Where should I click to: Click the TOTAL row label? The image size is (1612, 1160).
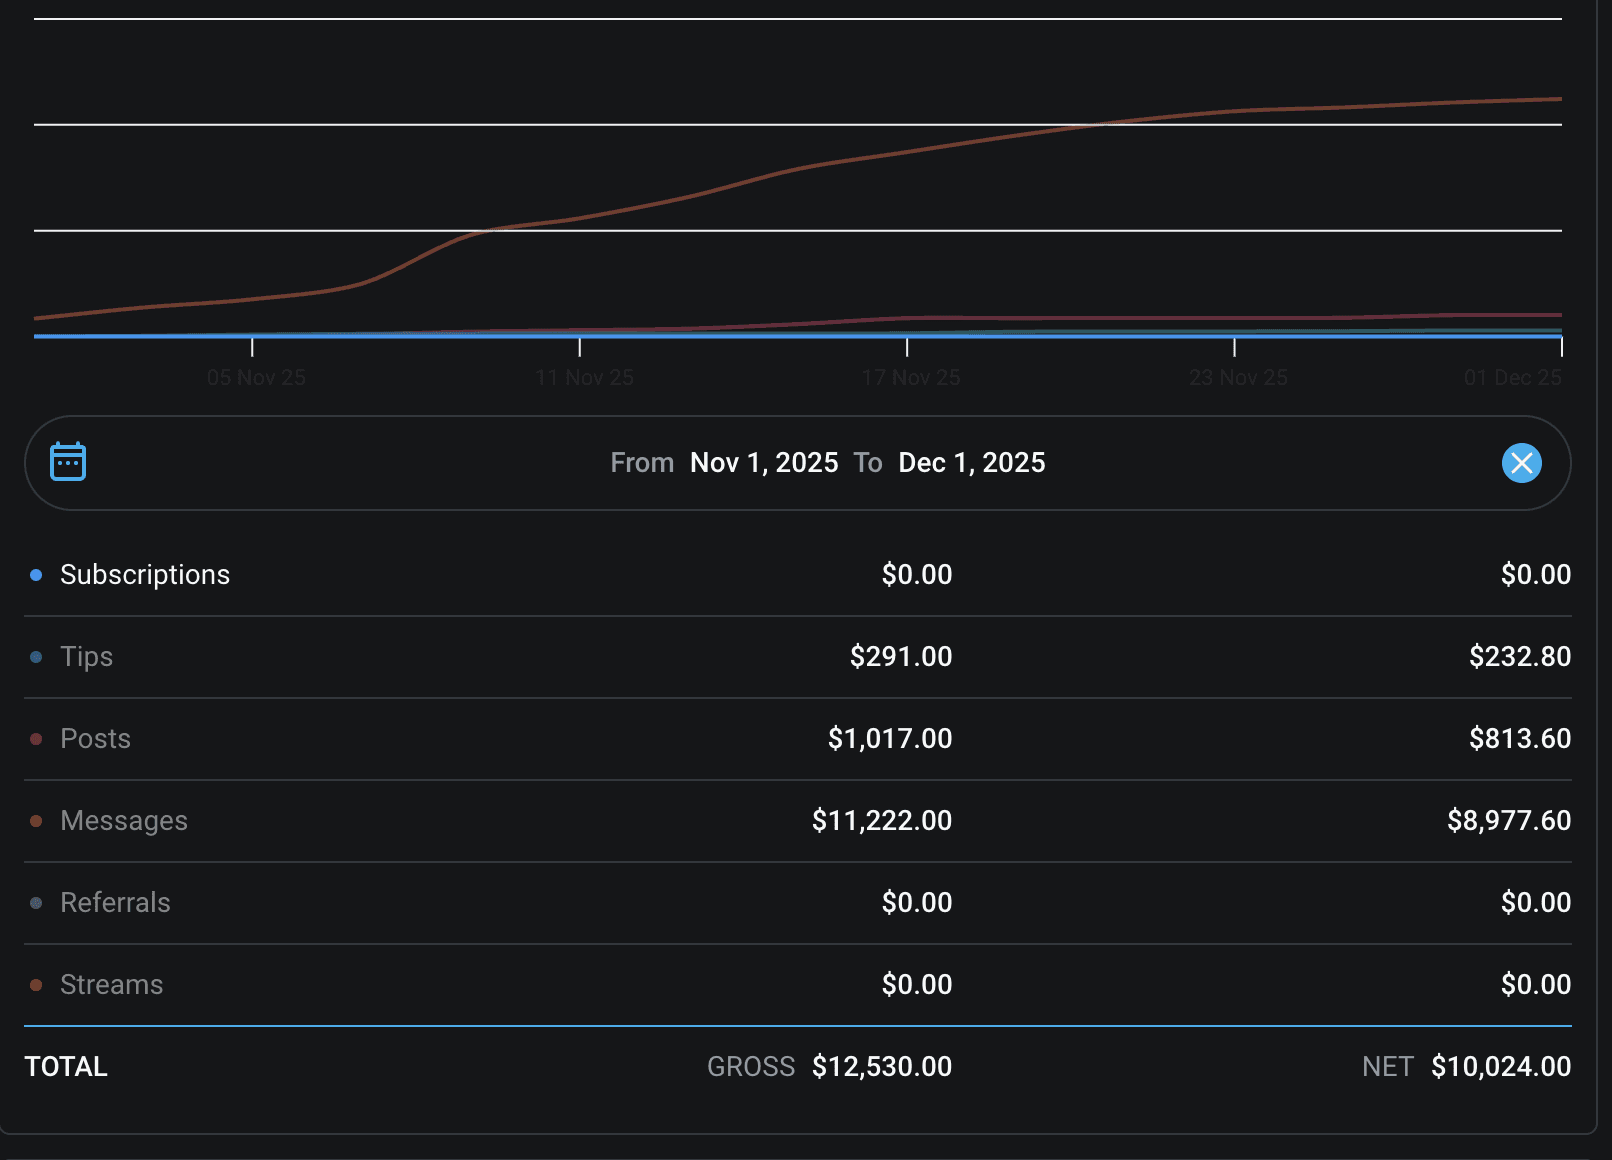66,1067
